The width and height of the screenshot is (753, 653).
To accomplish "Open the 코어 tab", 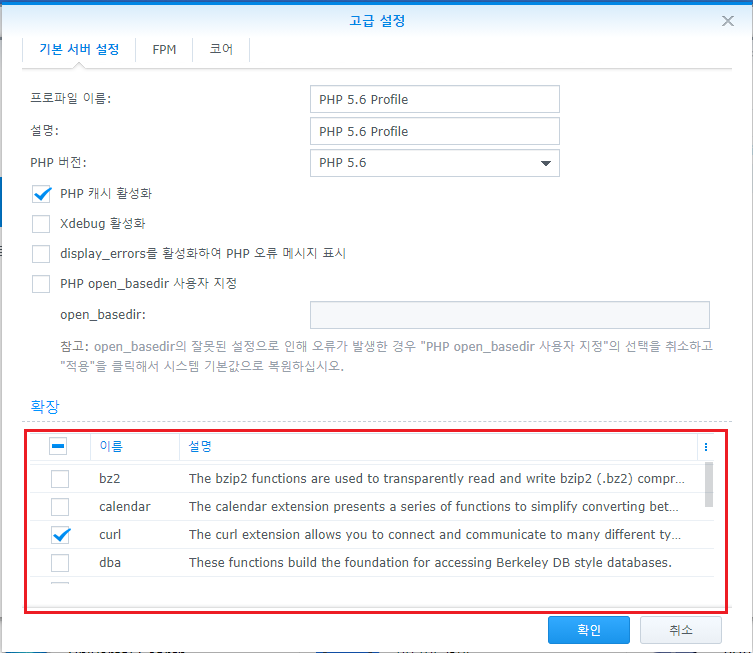I will pyautogui.click(x=221, y=49).
